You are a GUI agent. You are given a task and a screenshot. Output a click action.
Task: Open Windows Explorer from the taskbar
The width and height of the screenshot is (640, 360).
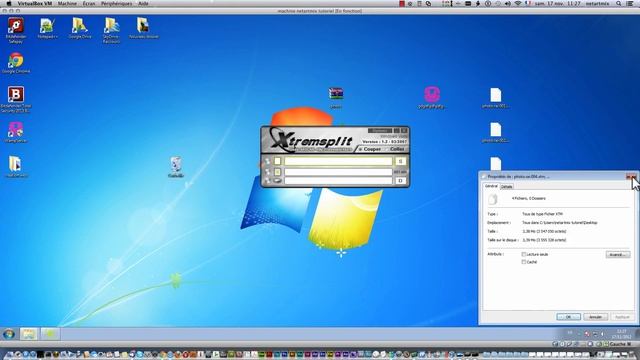tap(29, 334)
